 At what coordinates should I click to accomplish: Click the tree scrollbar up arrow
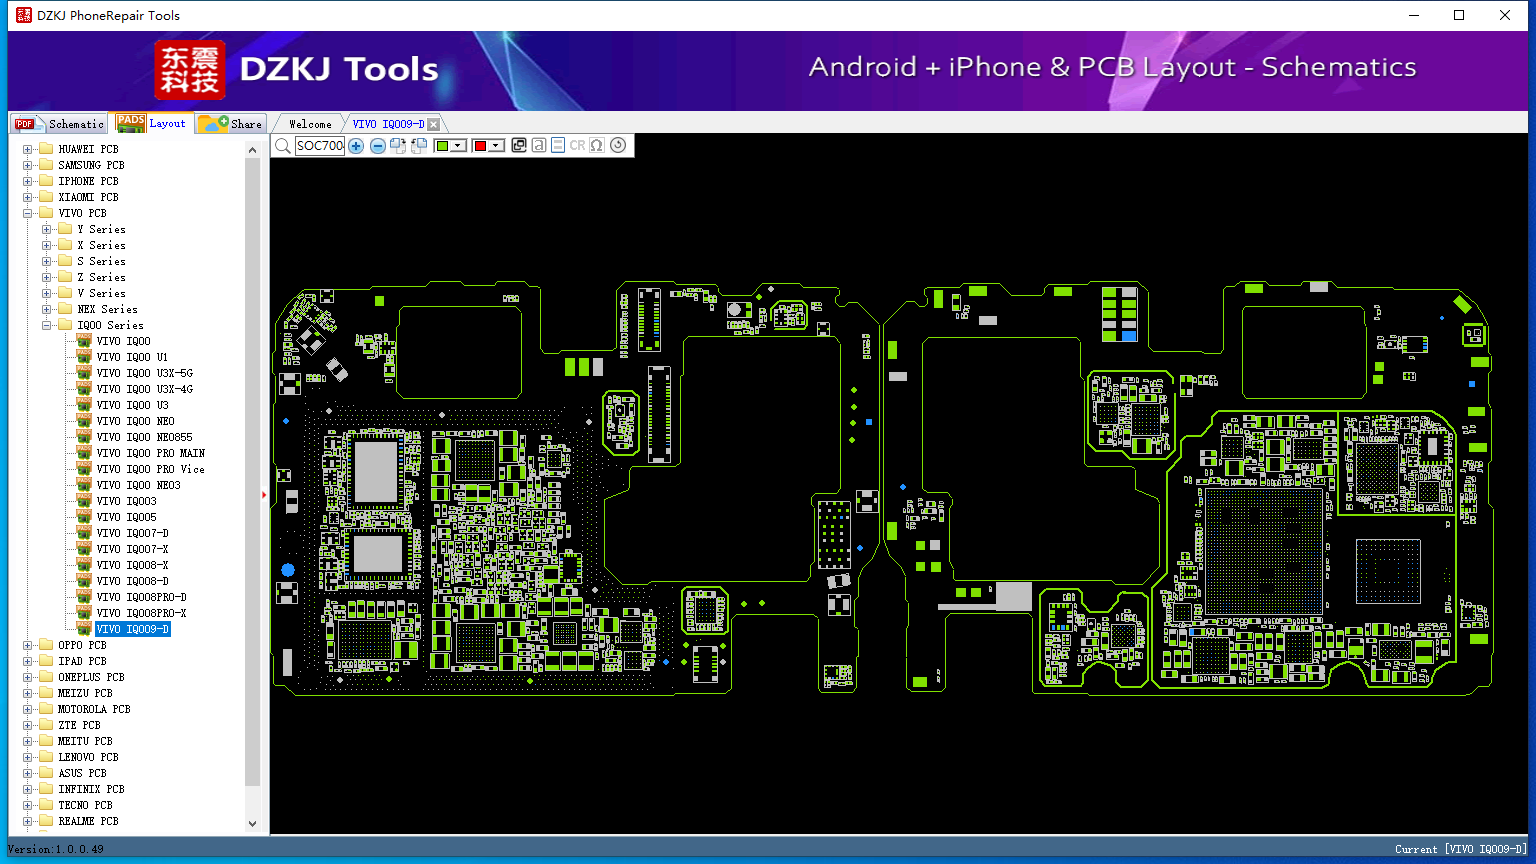coord(252,149)
